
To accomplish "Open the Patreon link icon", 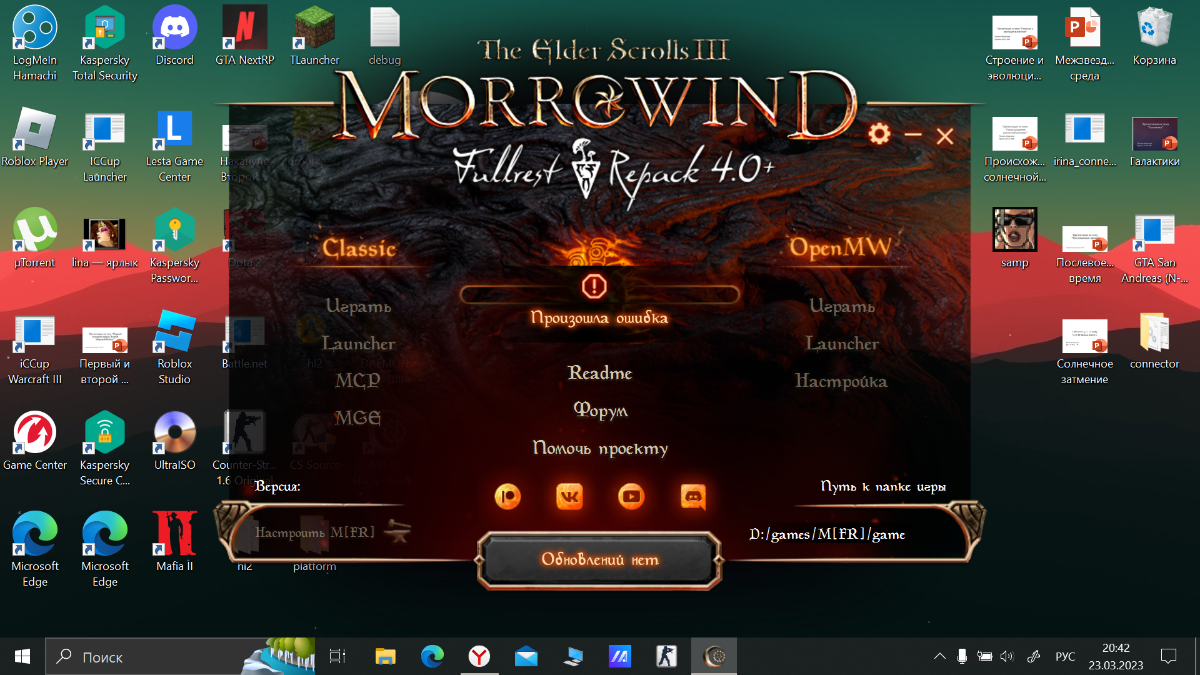I will [x=509, y=496].
